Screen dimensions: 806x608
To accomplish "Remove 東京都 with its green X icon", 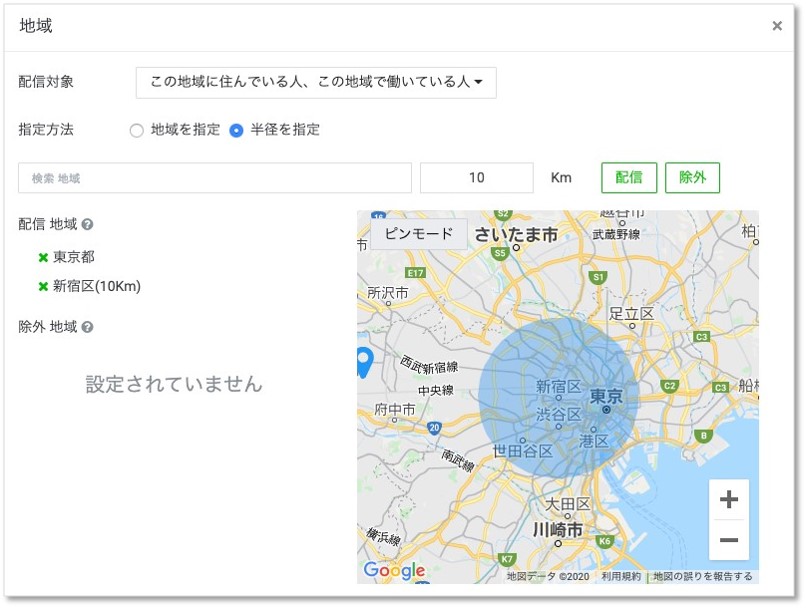I will (43, 257).
